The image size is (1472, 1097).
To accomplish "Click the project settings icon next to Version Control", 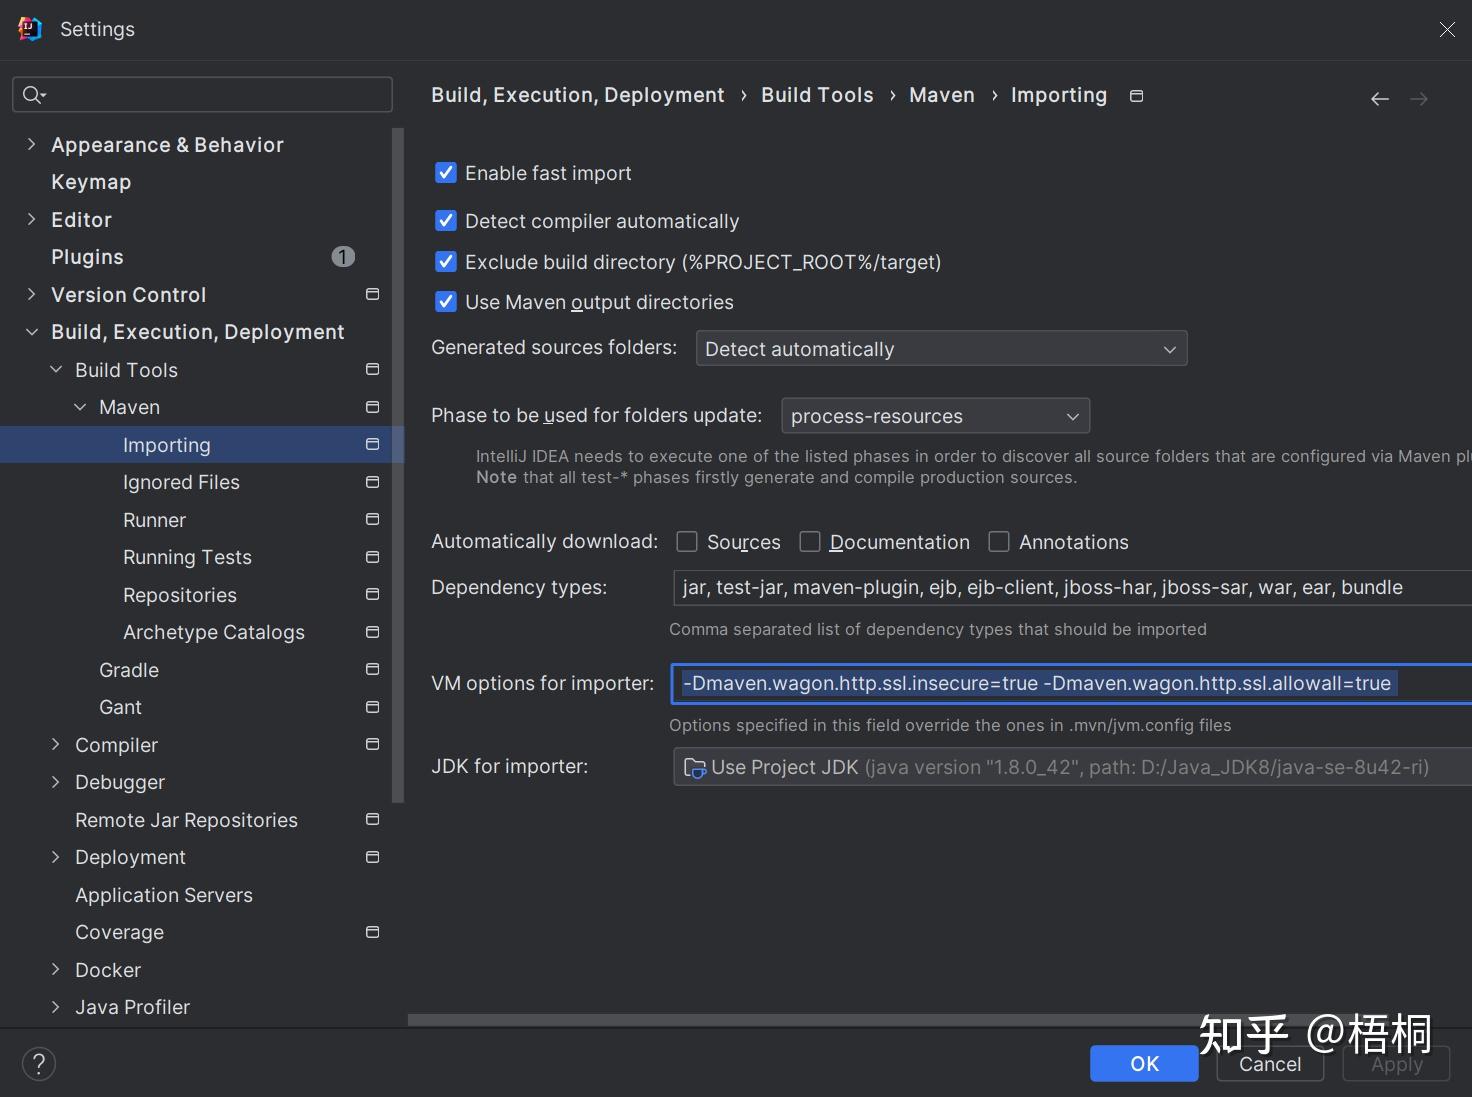I will tap(373, 294).
